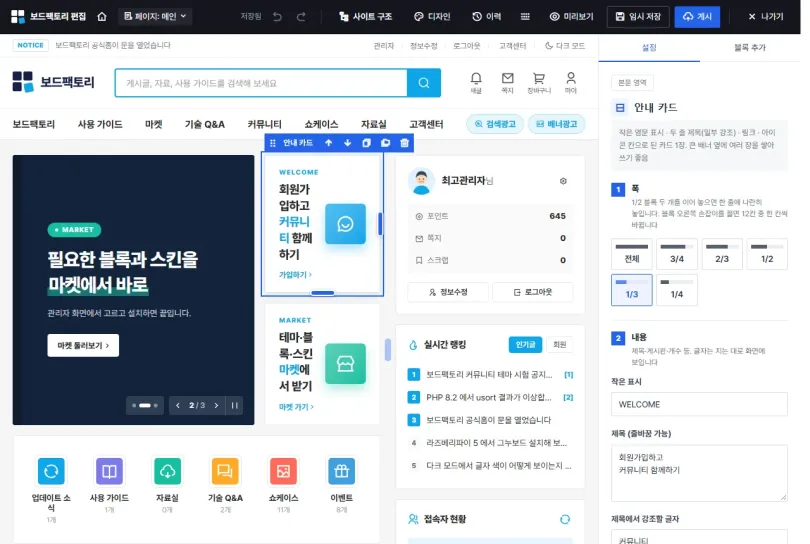Viewport: 810px width, 544px height.
Task: Toggle 다크 모드 in top strip
Action: pyautogui.click(x=565, y=45)
